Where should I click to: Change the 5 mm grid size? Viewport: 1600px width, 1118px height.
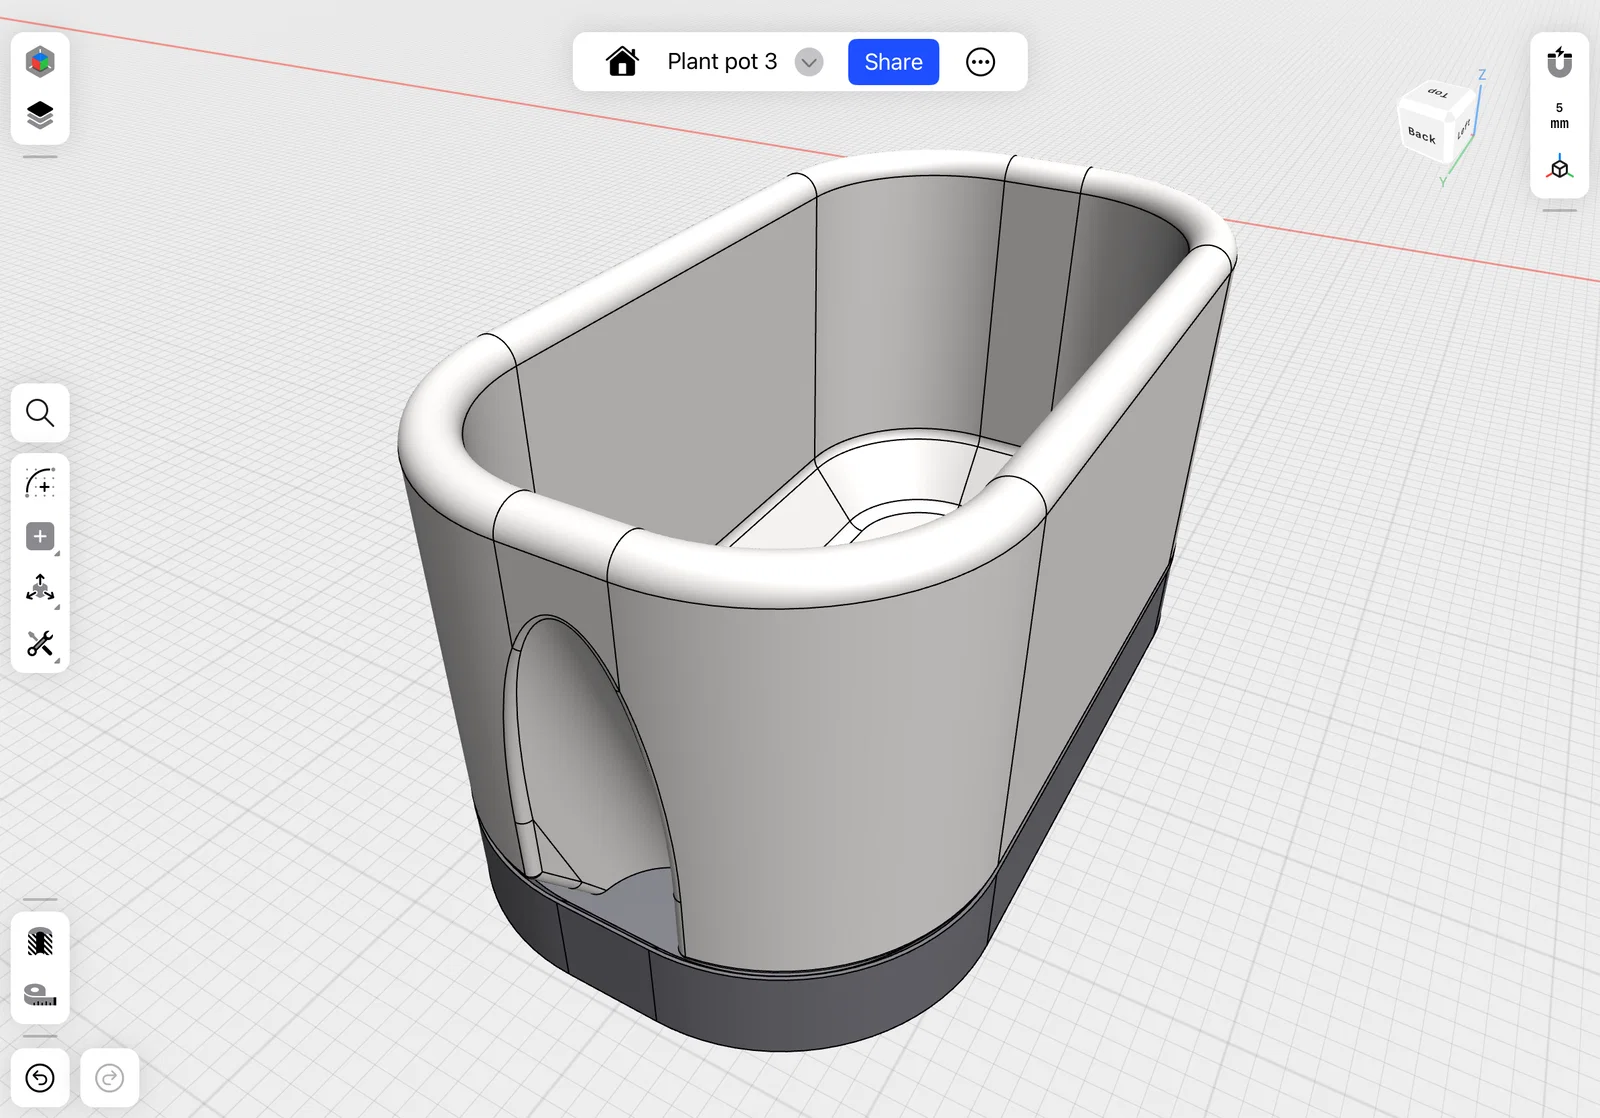[1559, 116]
